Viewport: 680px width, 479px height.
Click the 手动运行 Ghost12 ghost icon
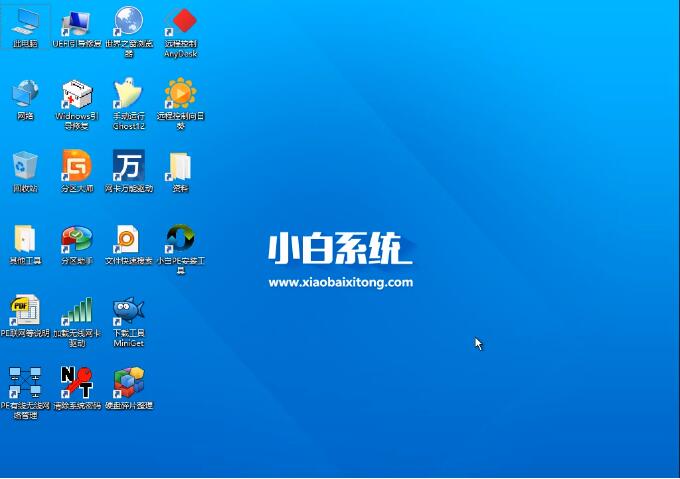click(128, 94)
